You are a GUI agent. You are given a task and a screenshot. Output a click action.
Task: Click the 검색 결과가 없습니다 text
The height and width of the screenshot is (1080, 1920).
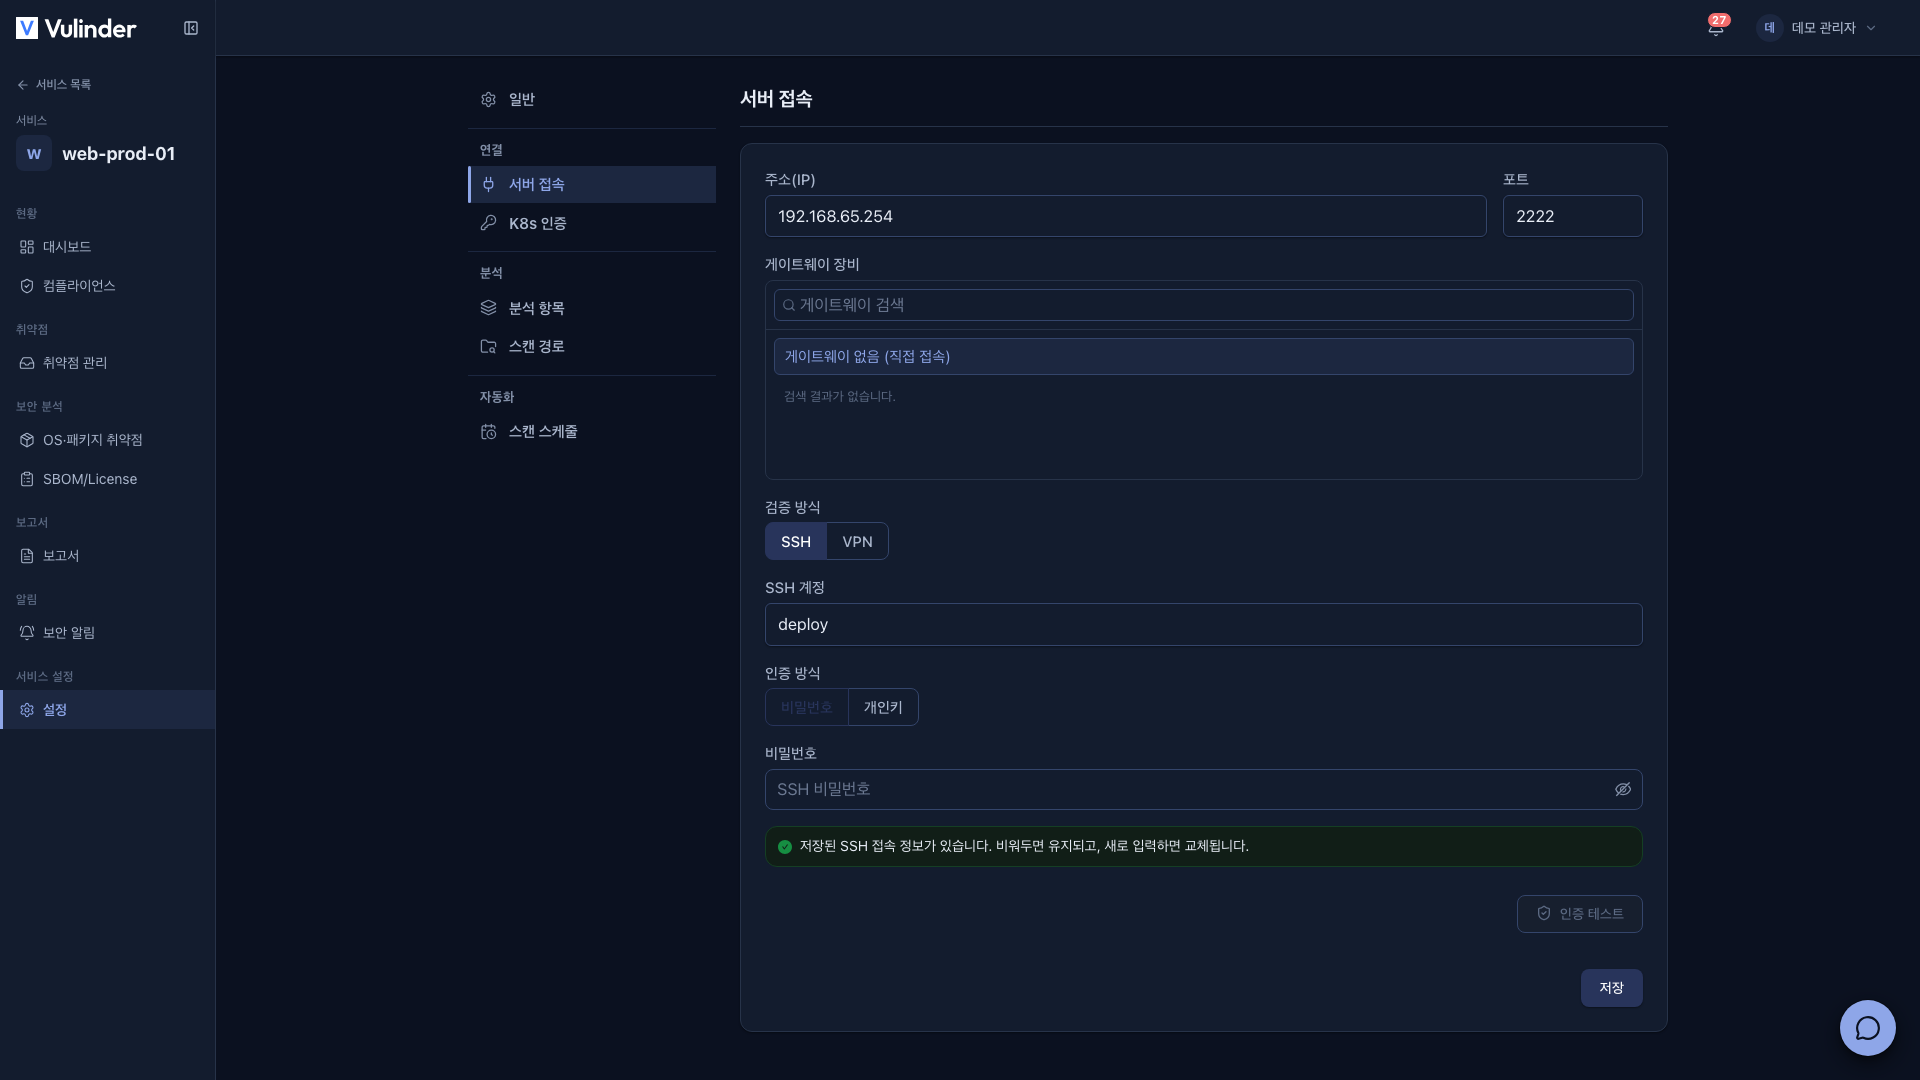(x=839, y=397)
